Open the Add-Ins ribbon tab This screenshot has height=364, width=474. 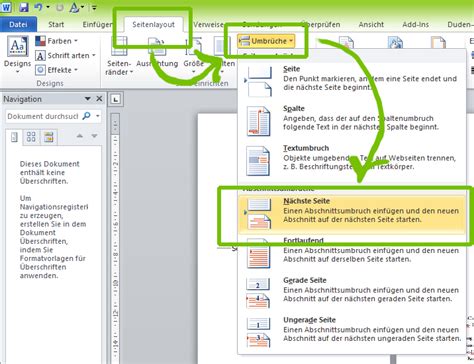415,24
